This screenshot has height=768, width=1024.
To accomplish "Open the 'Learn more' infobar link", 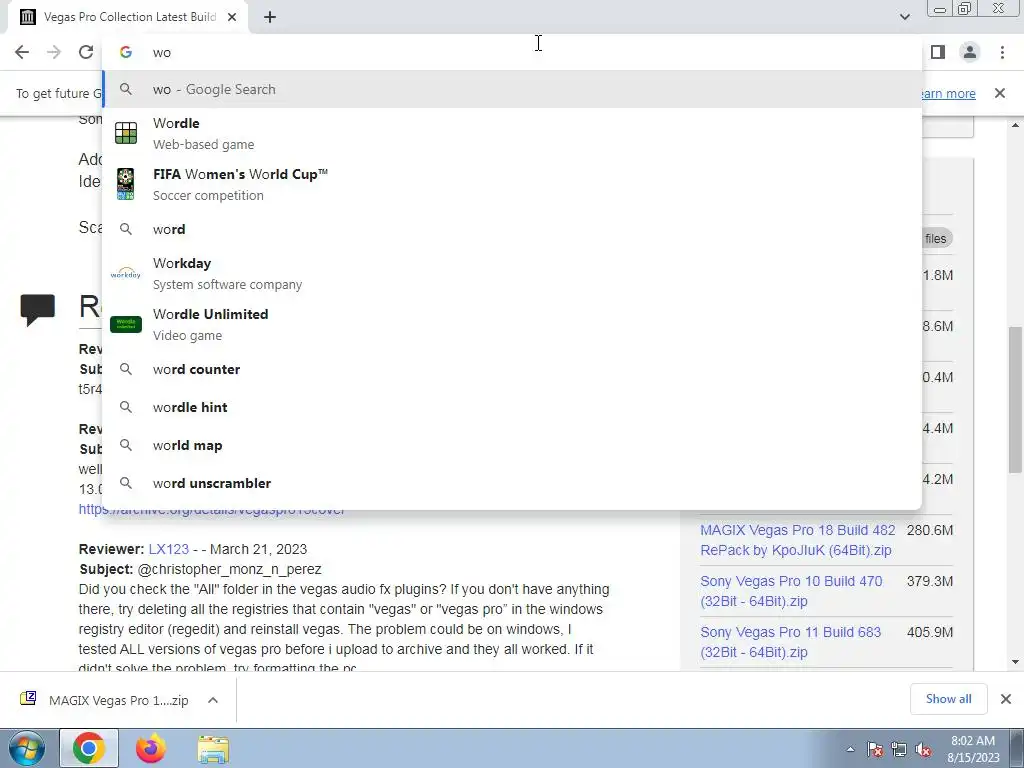I will 949,93.
